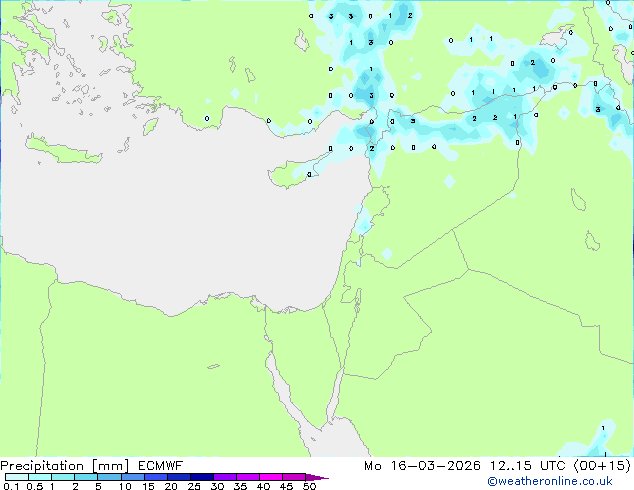
Task: Click the purple over-50 arrow tip of legend
Action: 317,477
